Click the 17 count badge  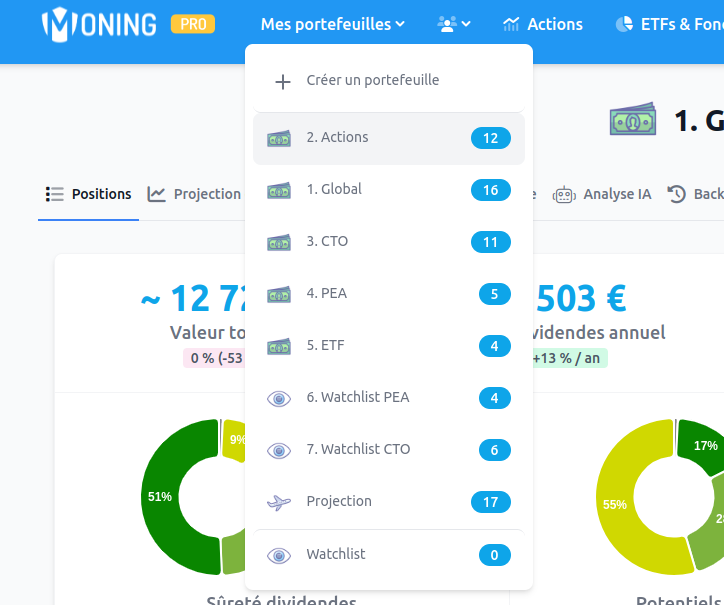point(490,502)
